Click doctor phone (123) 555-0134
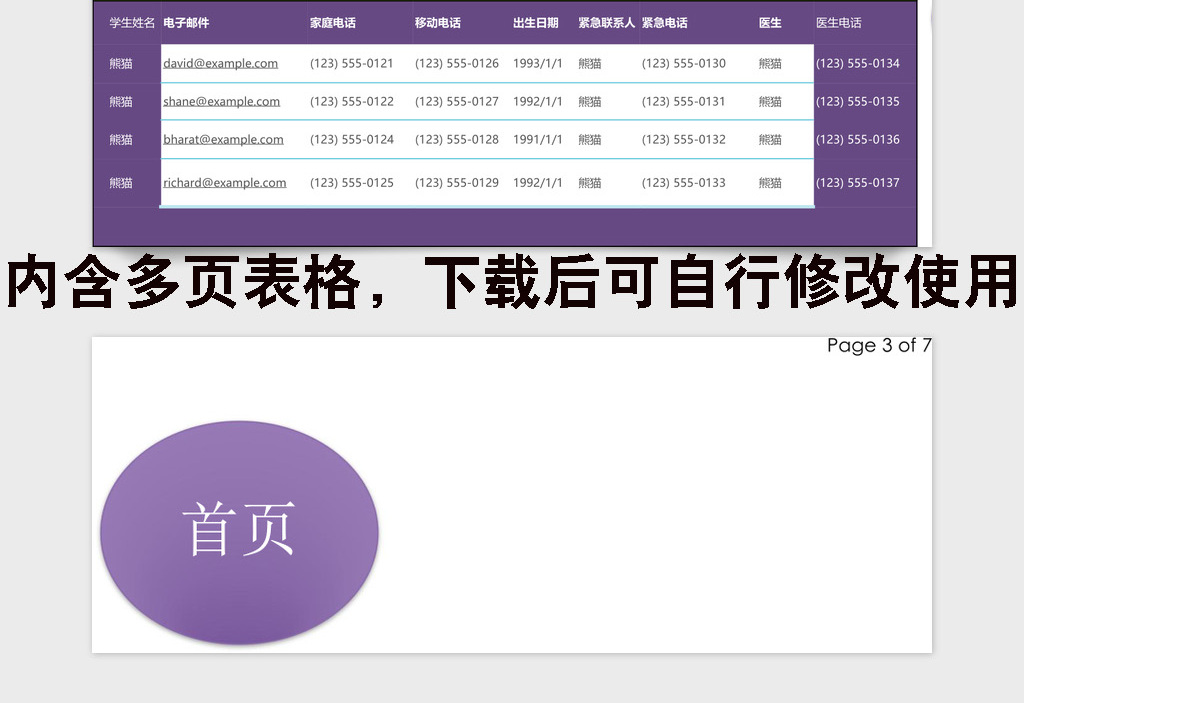The image size is (1200, 703). [858, 63]
